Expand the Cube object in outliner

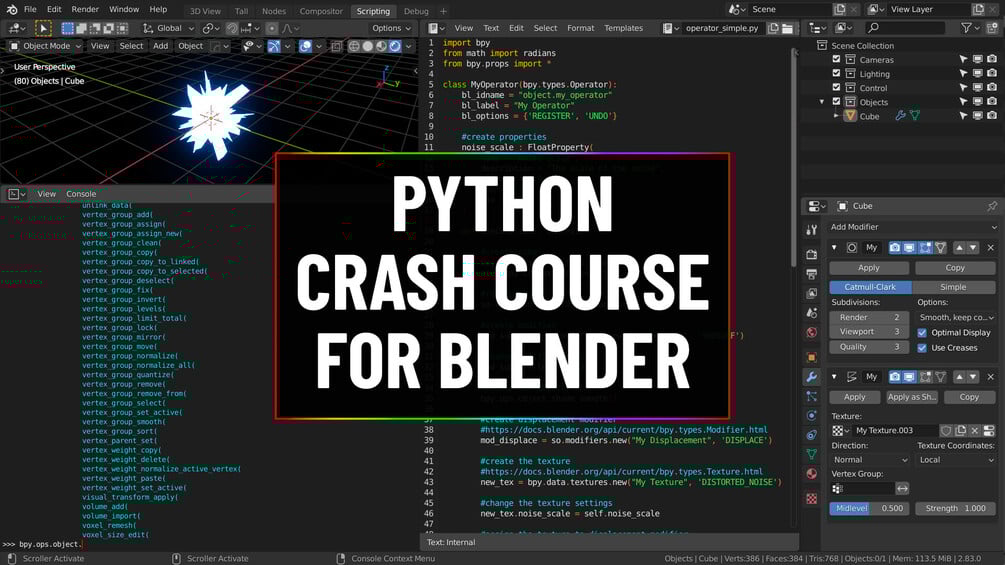(836, 116)
